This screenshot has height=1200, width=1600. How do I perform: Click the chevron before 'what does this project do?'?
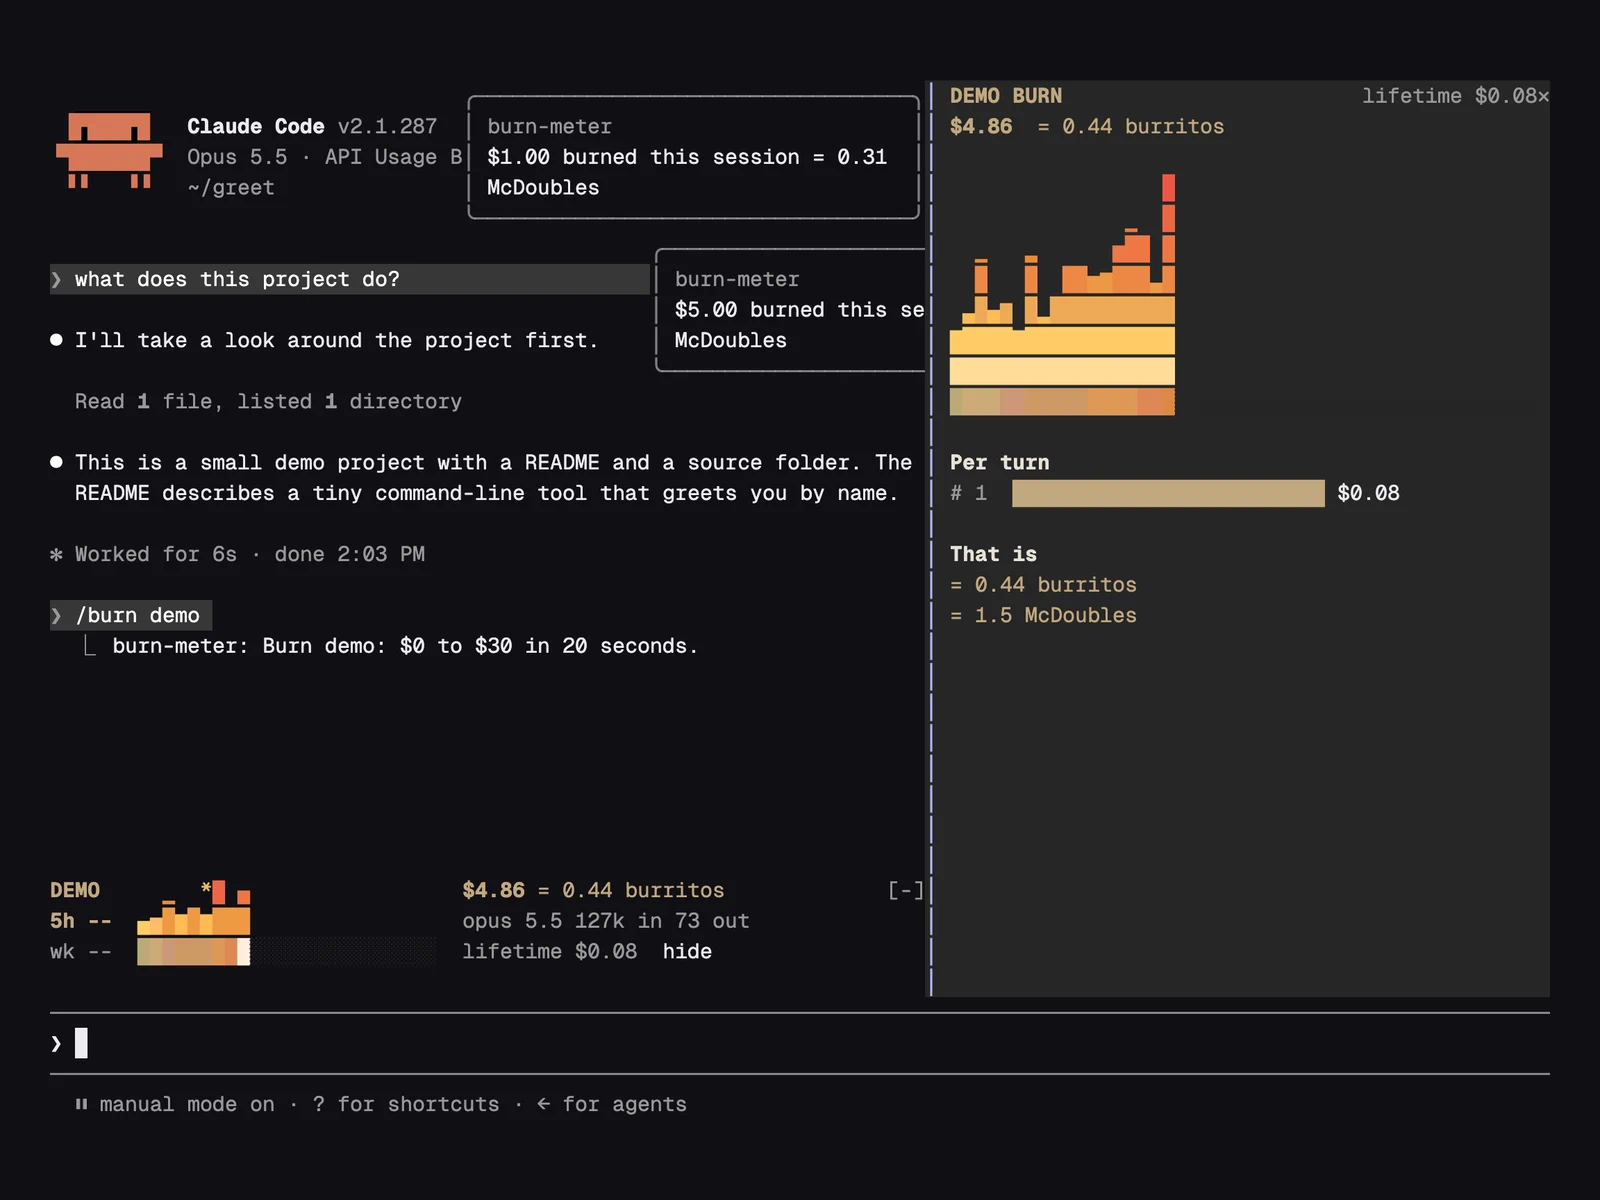[56, 279]
